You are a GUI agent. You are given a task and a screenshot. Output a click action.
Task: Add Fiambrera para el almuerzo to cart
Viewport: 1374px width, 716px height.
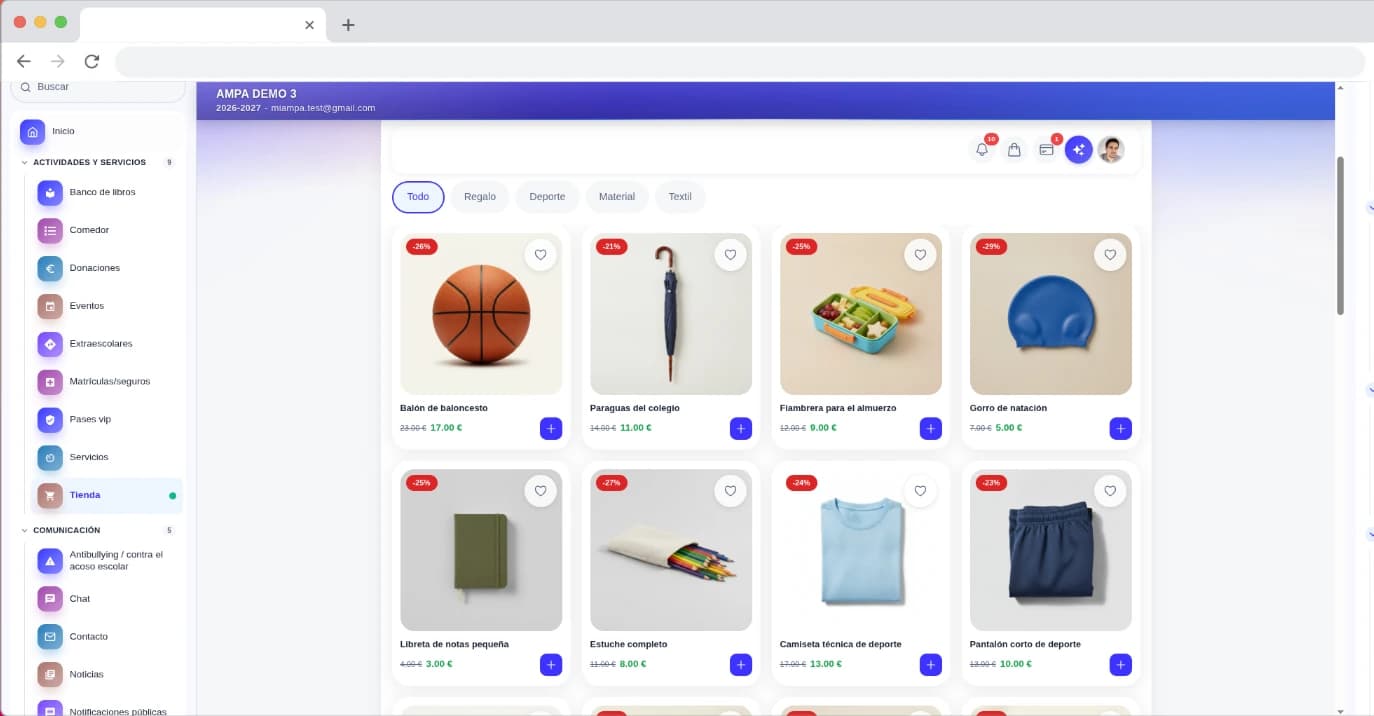[931, 428]
